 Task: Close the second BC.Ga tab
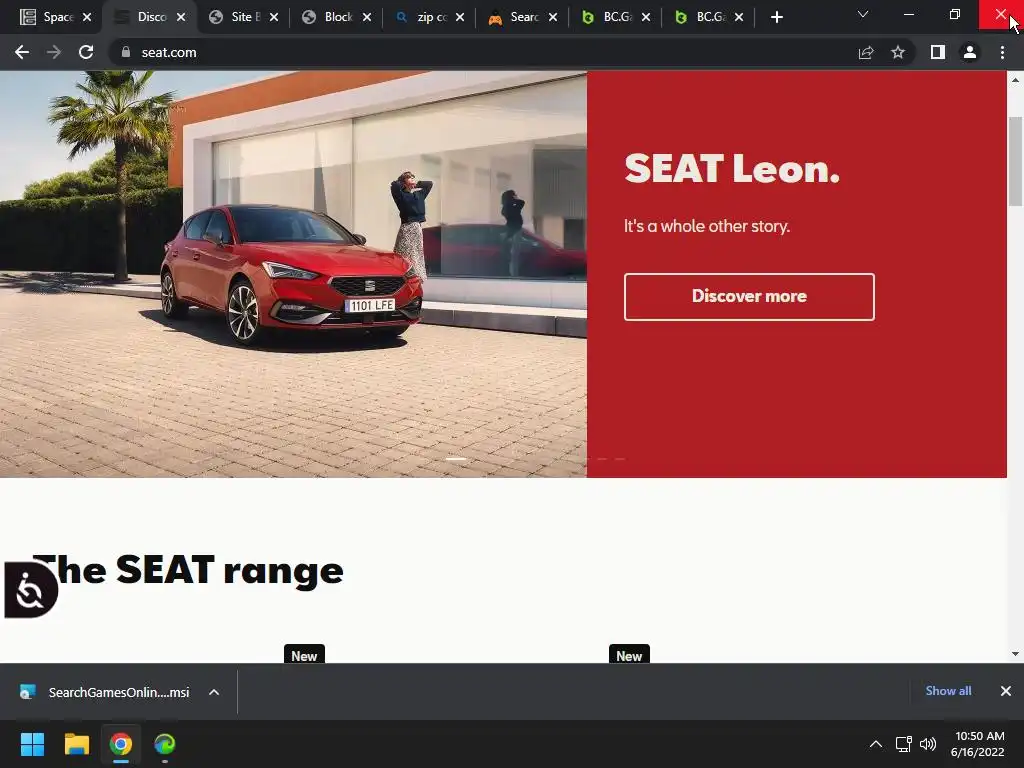click(739, 17)
